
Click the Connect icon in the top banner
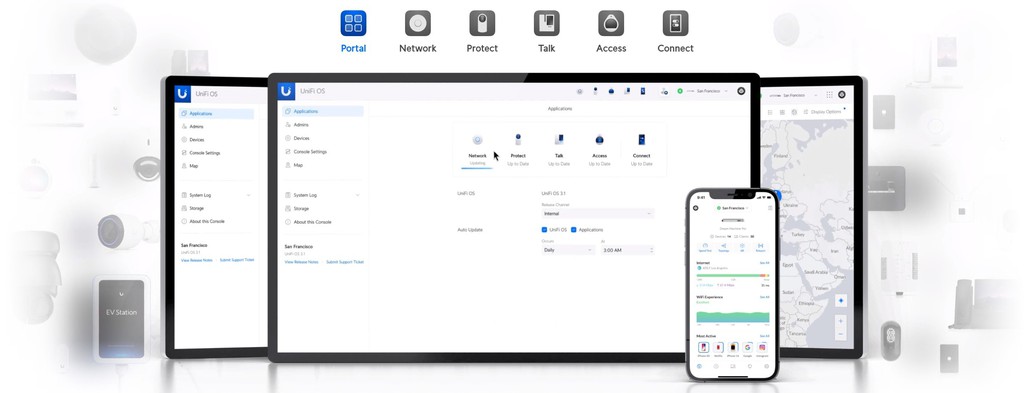point(675,24)
